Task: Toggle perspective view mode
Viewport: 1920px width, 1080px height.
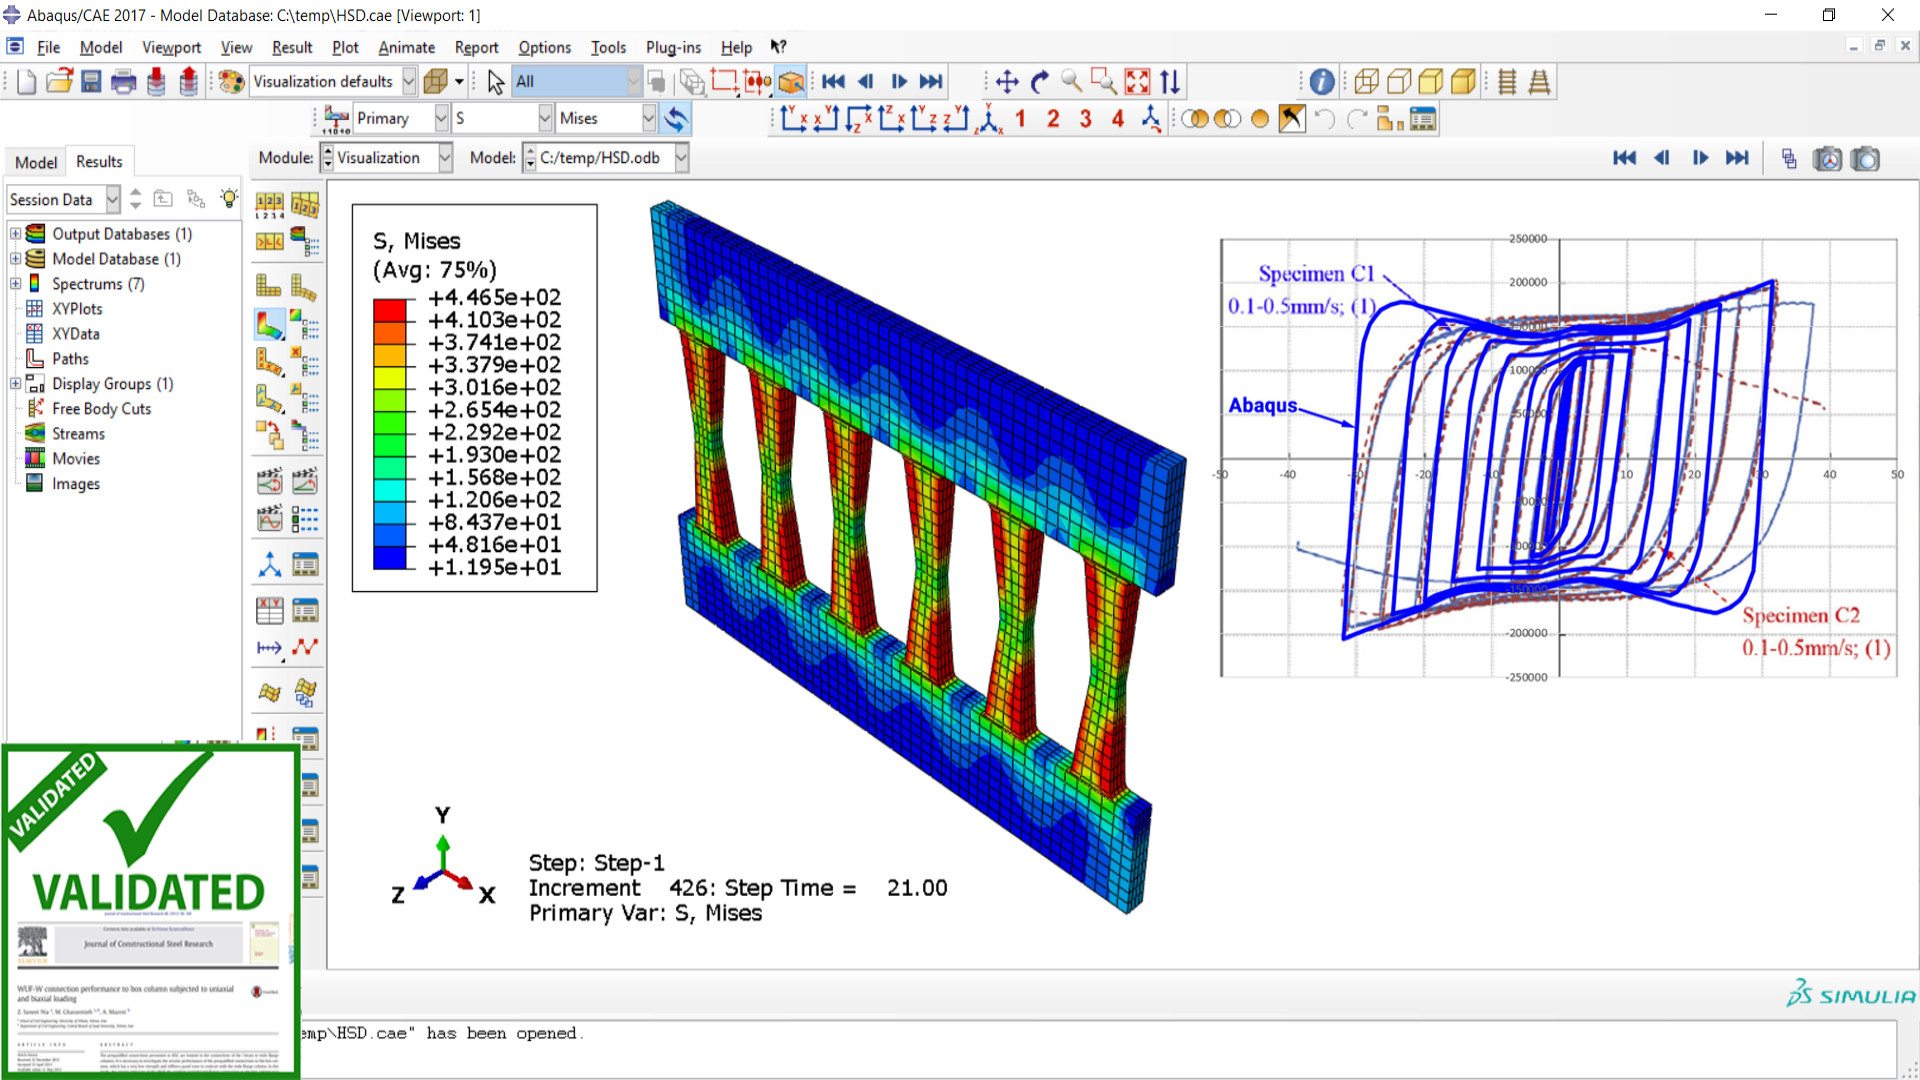Action: click(x=1540, y=82)
